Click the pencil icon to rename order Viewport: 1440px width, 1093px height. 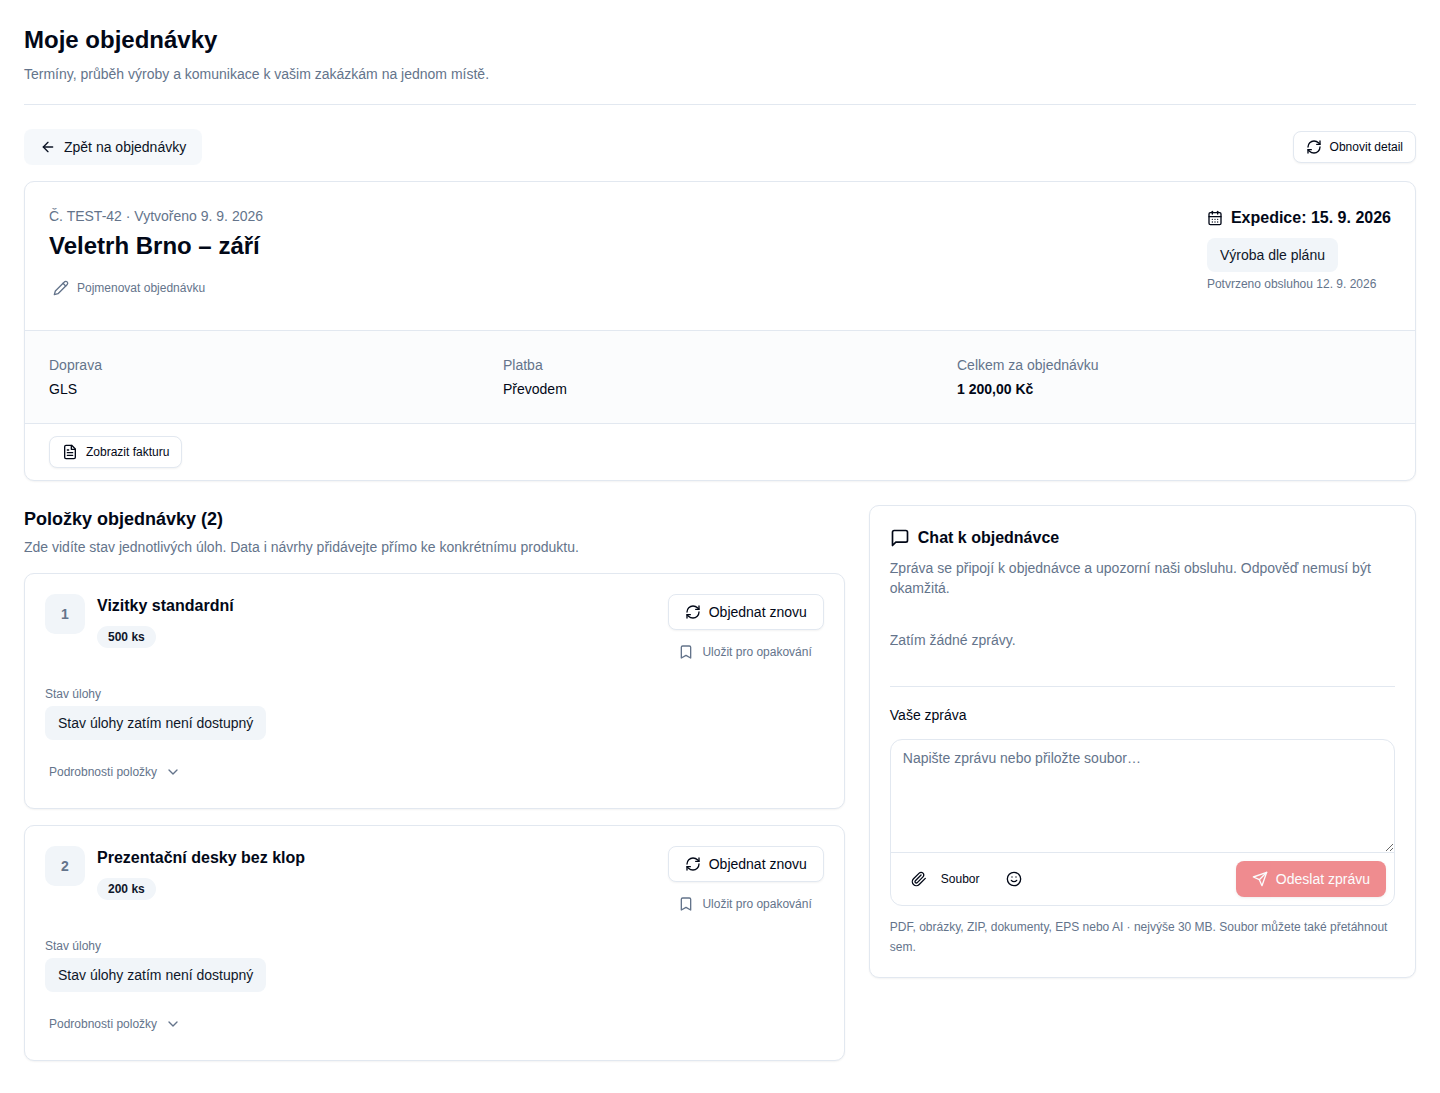61,288
